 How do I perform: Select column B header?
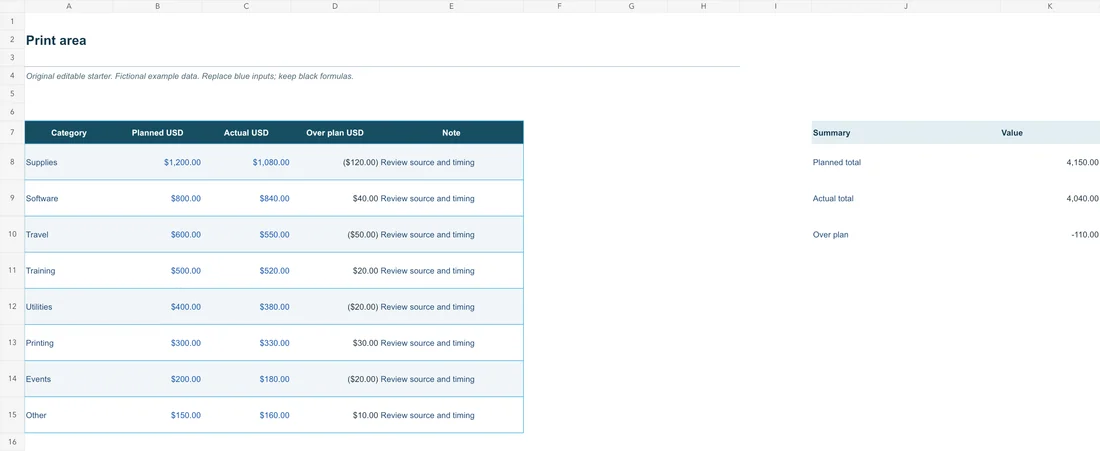tap(157, 6)
